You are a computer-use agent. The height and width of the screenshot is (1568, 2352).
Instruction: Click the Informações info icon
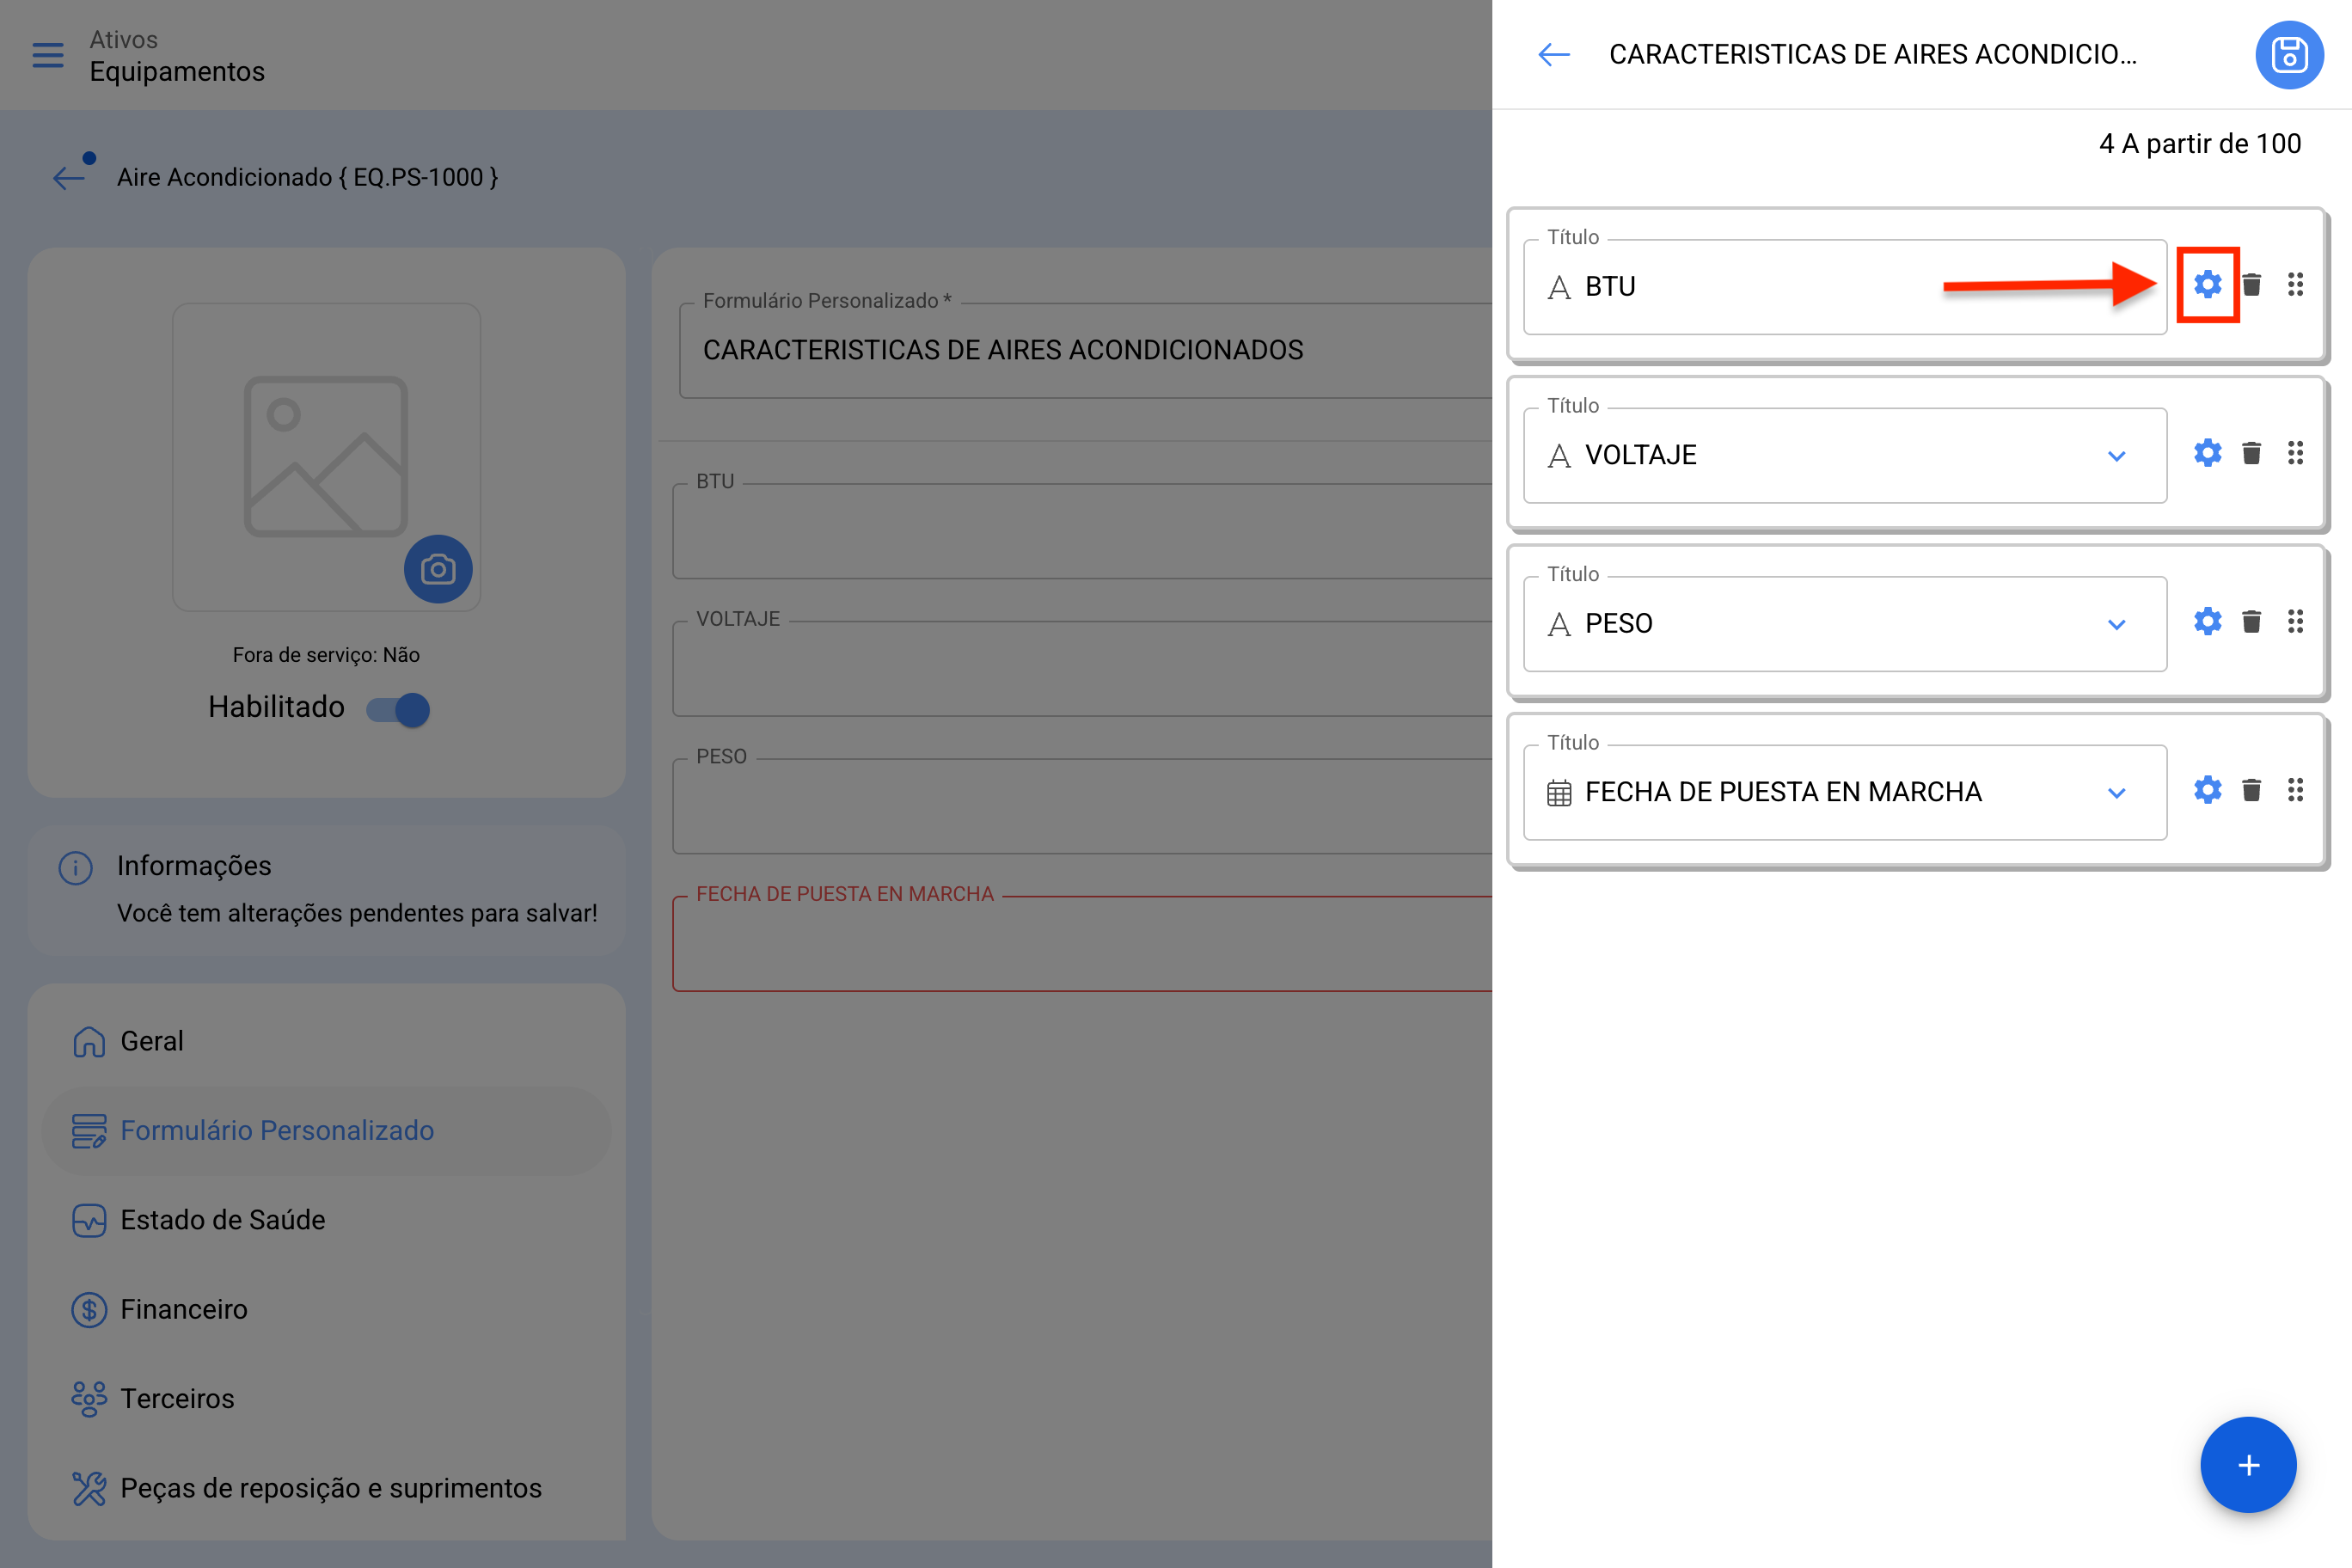click(76, 868)
